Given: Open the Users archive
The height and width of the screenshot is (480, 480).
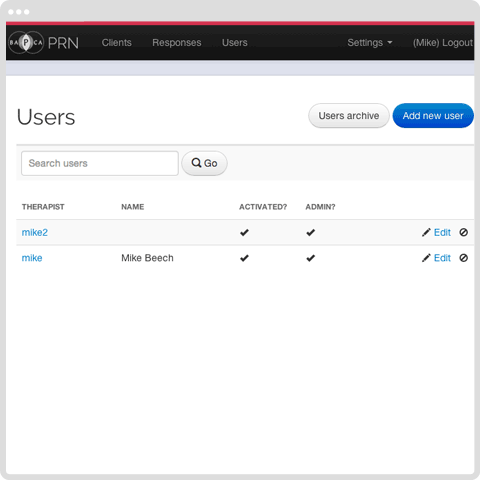Looking at the screenshot, I should pyautogui.click(x=349, y=116).
